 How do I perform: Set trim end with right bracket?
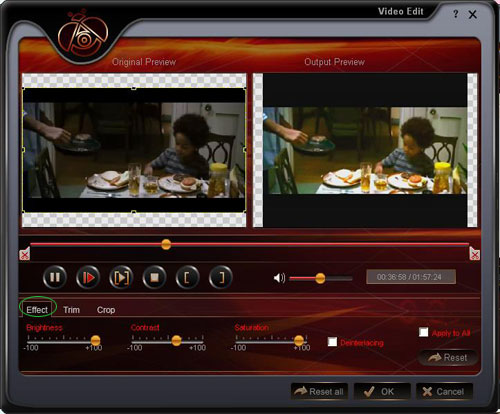(220, 277)
